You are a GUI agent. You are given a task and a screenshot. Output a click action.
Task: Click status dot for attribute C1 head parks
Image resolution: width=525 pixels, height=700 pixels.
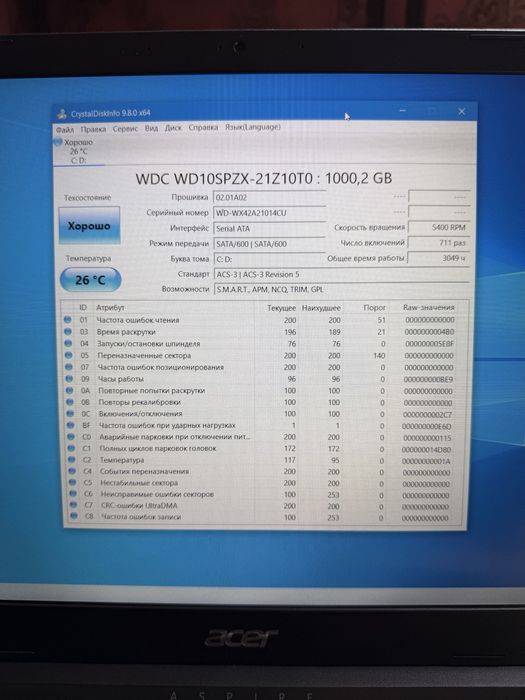(71, 448)
